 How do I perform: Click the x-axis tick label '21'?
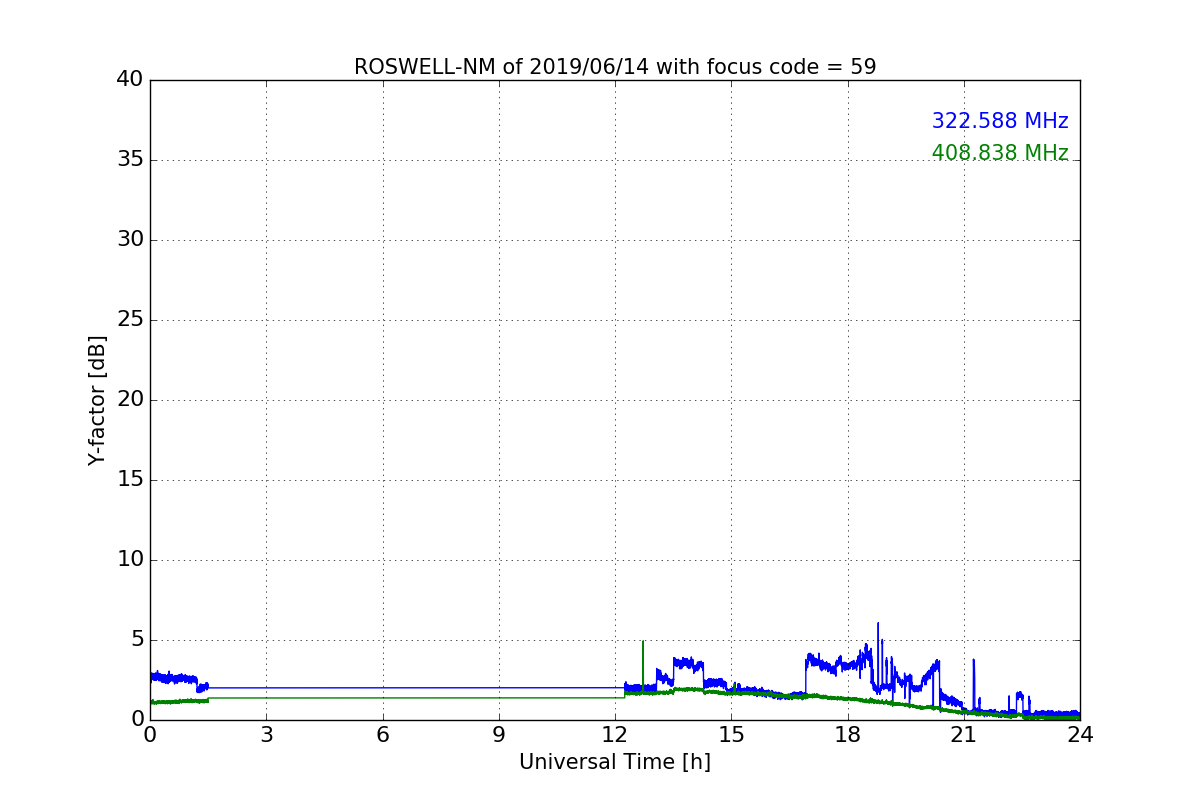point(964,735)
